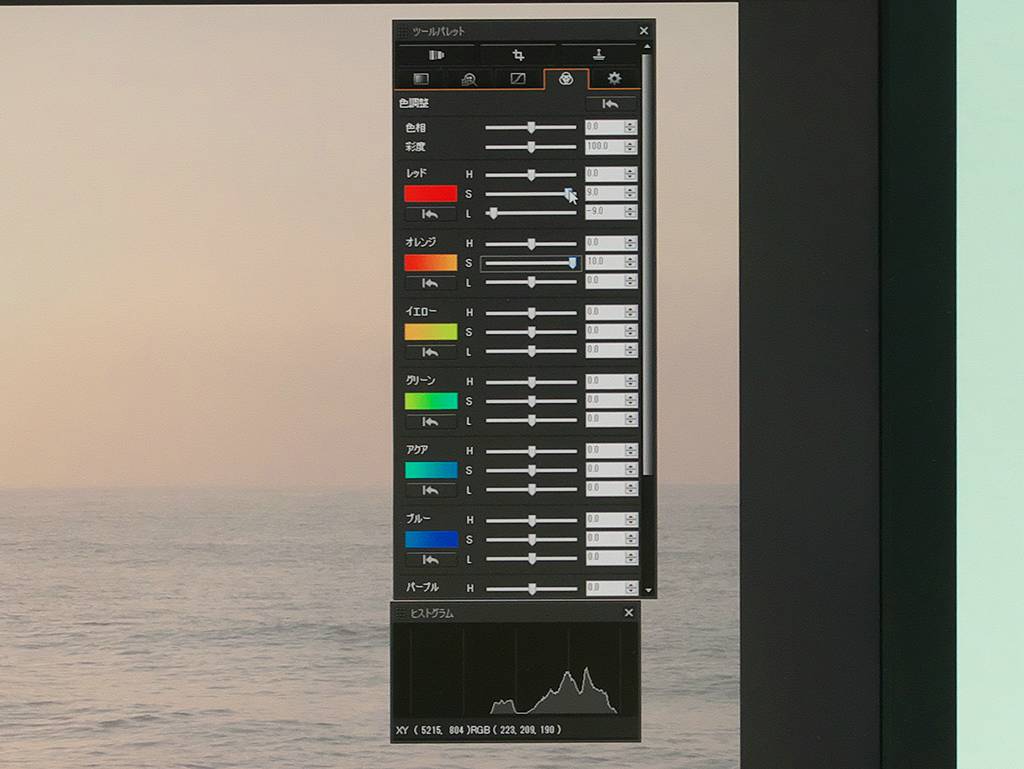Click the 色相 value stepper arrows
Screen dimensions: 1024x769
630,127
